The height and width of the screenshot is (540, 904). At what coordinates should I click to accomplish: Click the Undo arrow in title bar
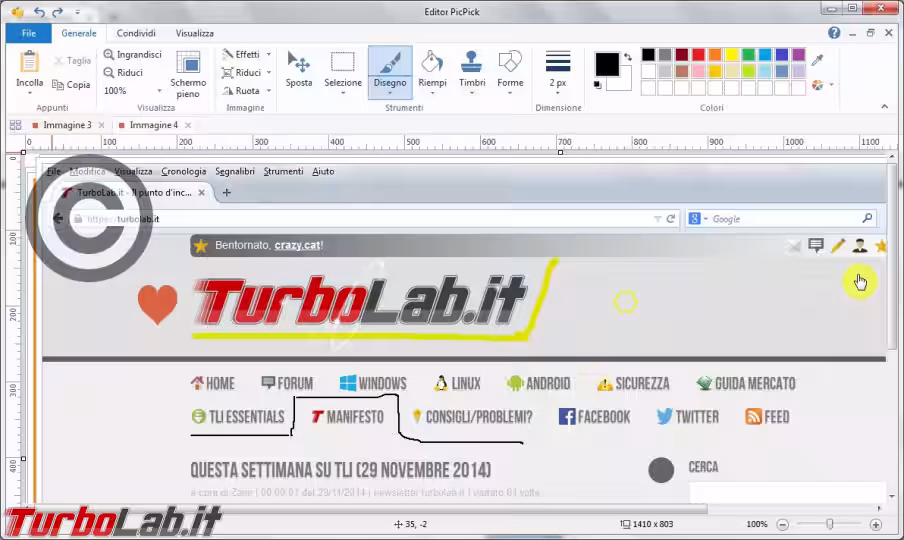(x=39, y=12)
